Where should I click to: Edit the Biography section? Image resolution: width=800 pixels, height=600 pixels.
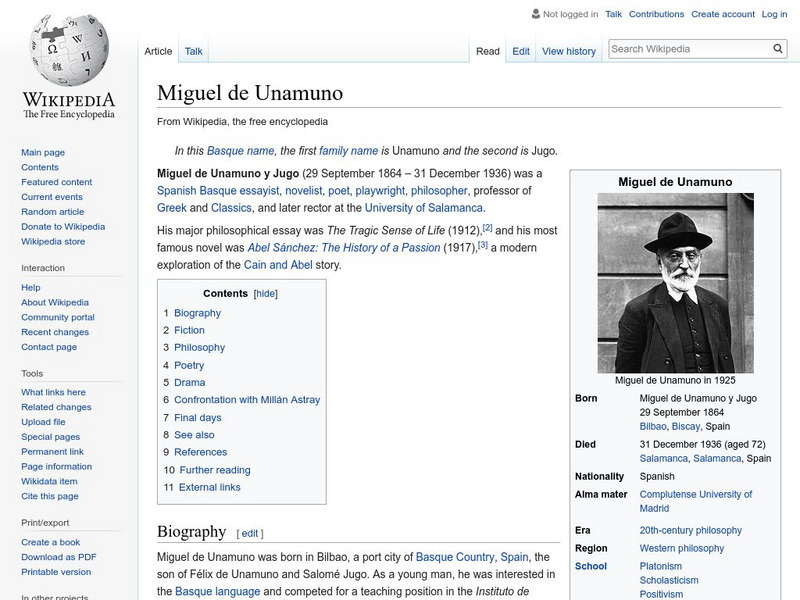coord(250,533)
